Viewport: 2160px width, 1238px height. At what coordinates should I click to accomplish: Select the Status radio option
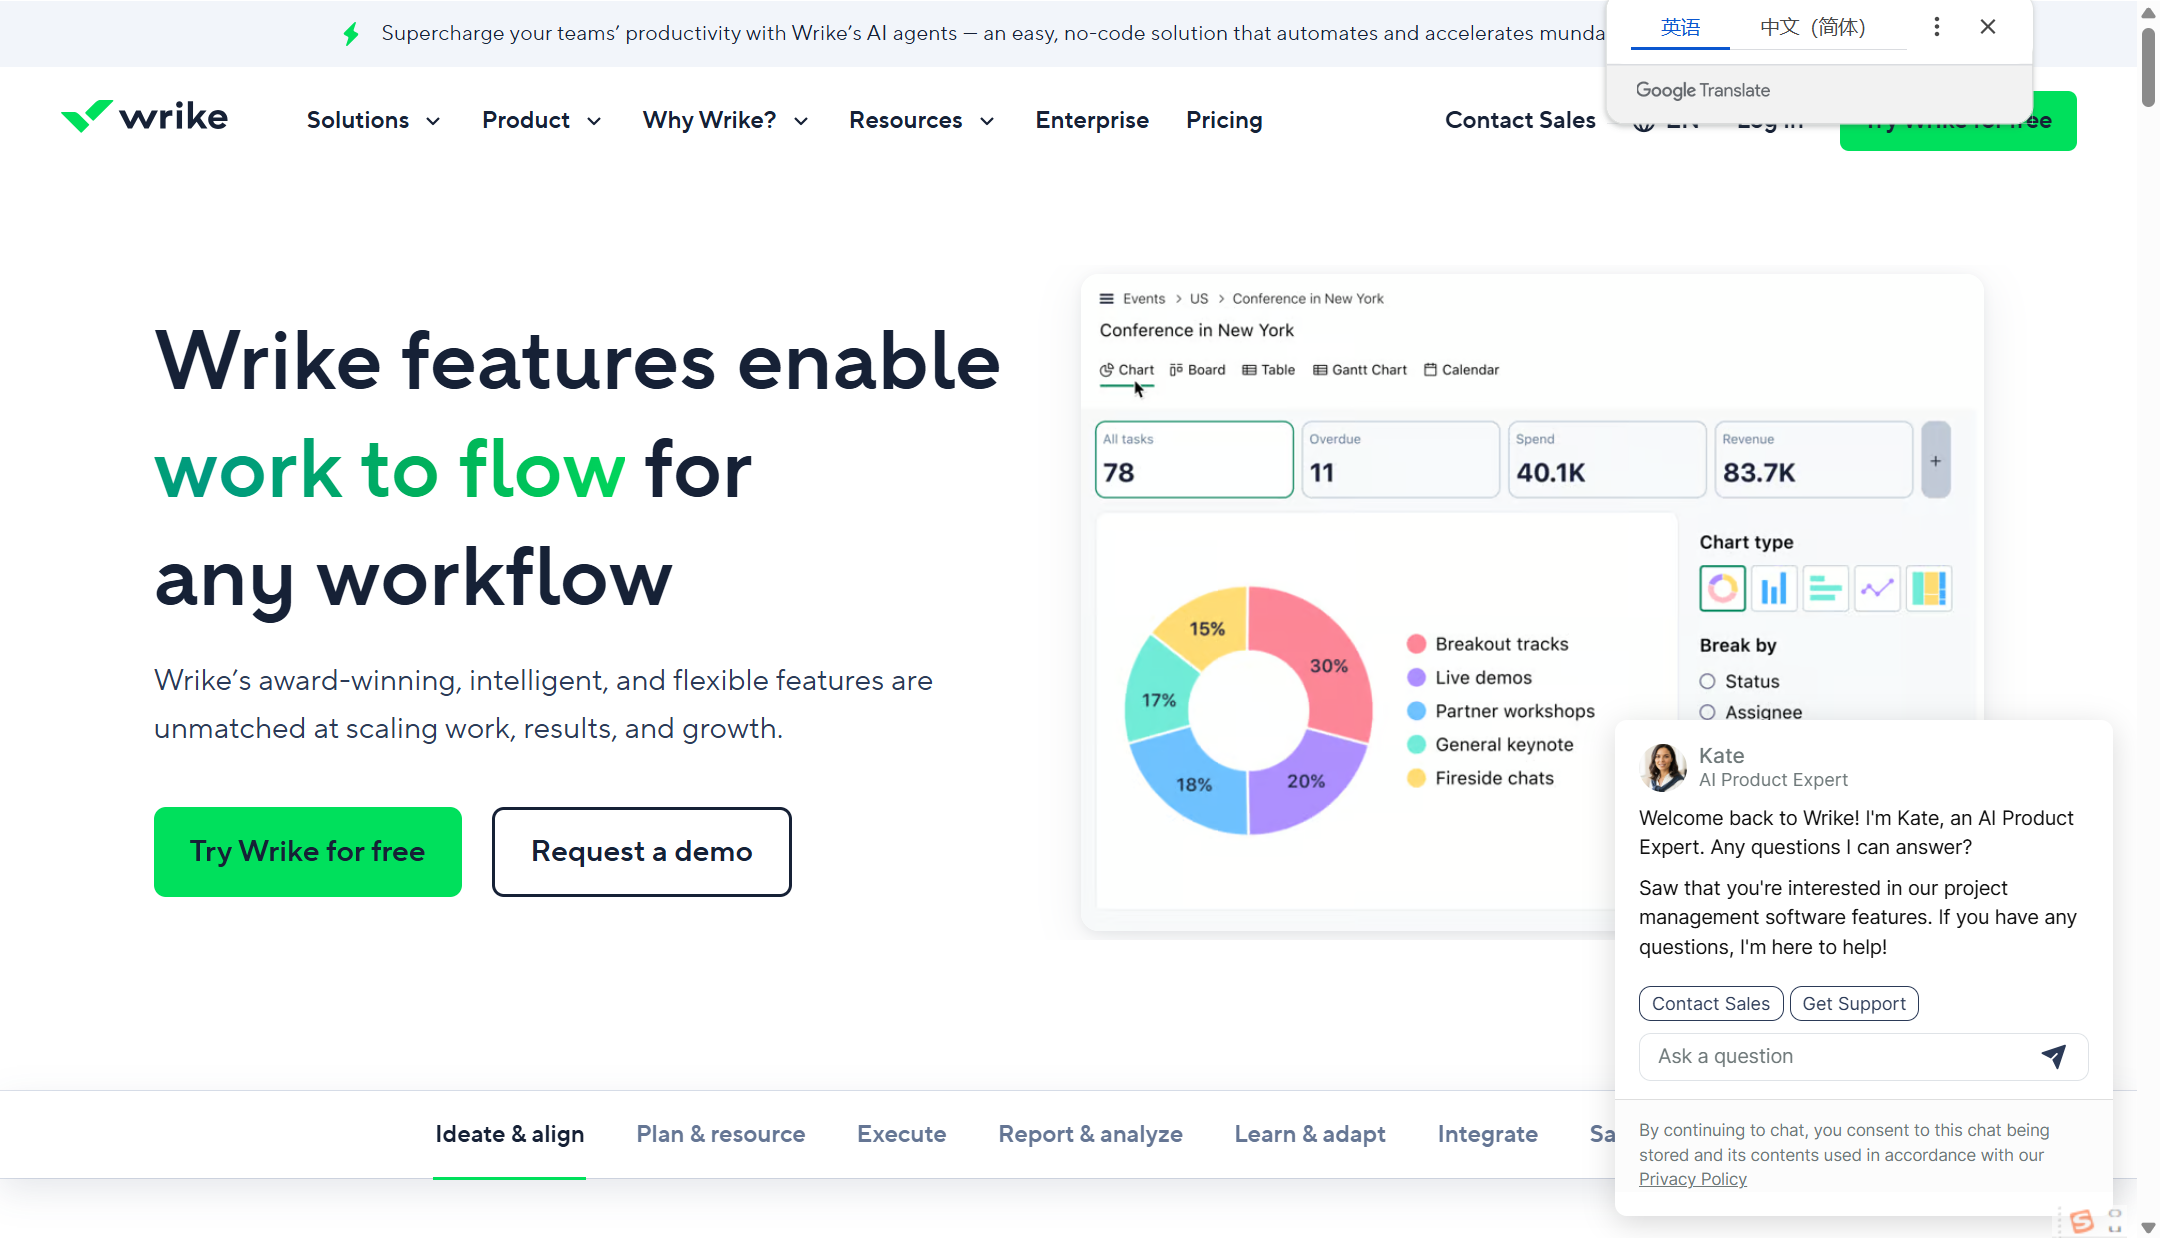[x=1707, y=681]
